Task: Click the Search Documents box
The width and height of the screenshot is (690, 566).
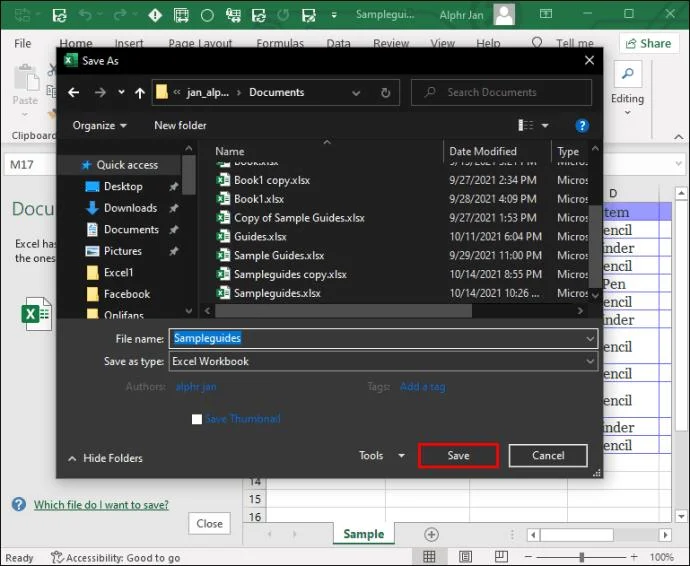Action: [501, 92]
